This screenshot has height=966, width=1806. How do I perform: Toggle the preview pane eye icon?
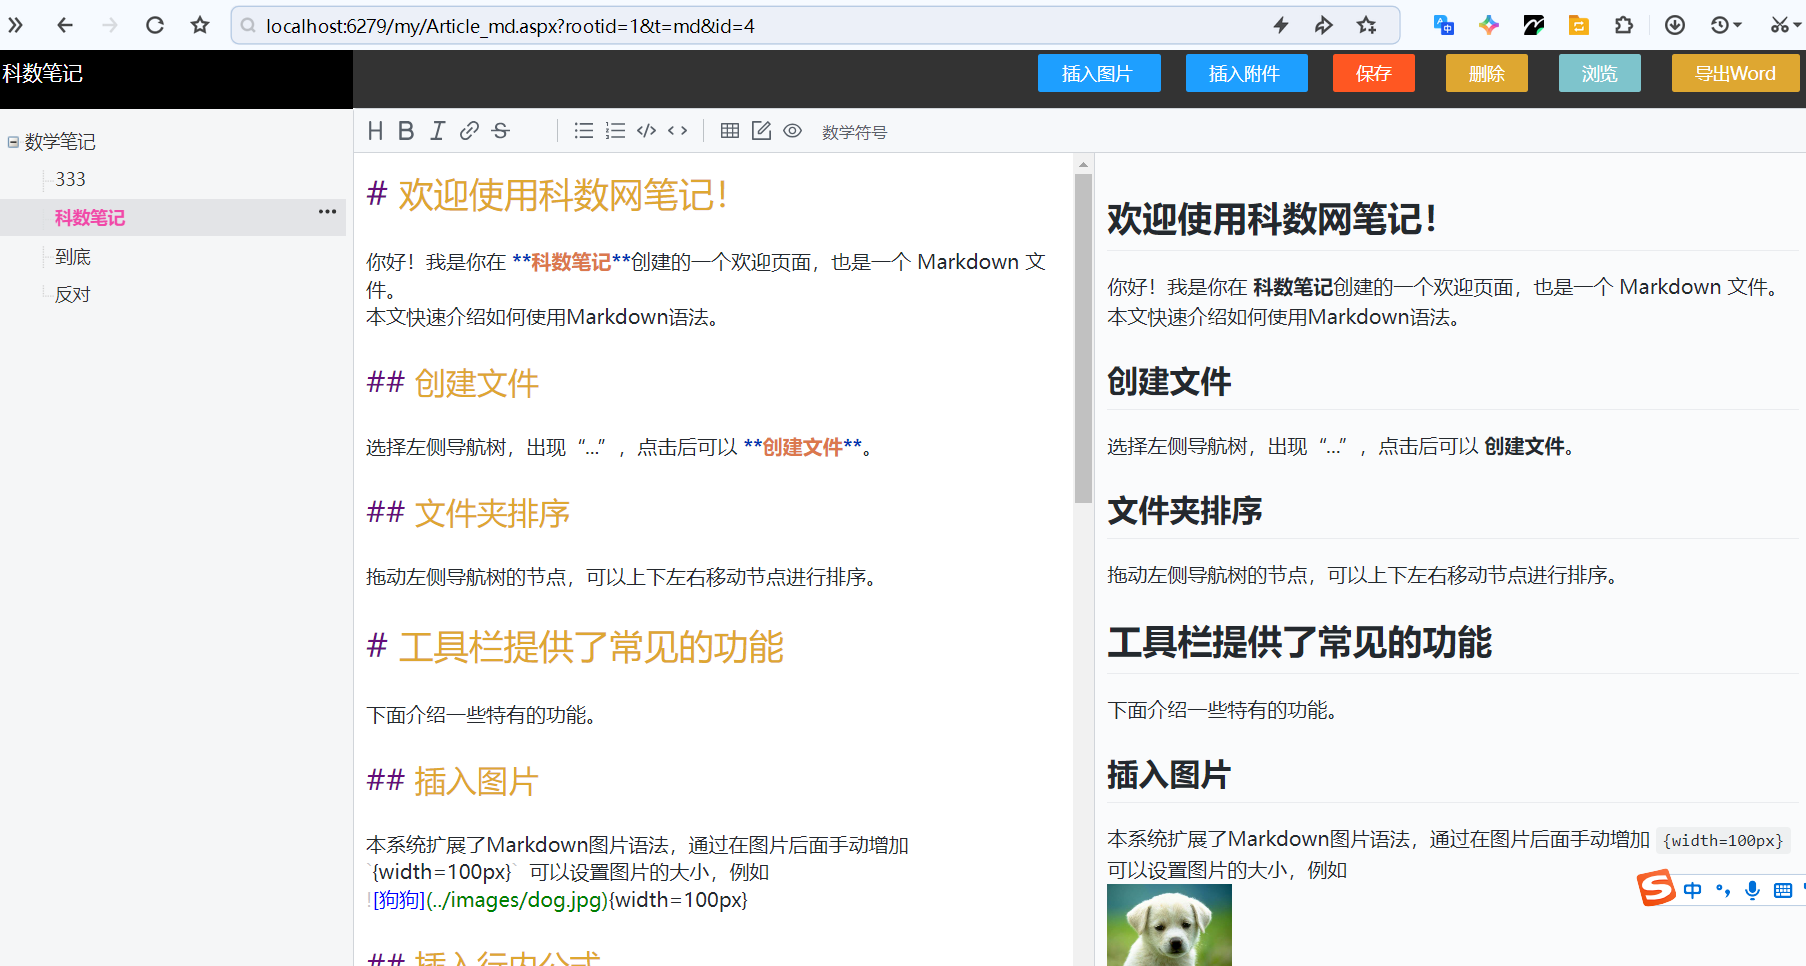click(792, 131)
